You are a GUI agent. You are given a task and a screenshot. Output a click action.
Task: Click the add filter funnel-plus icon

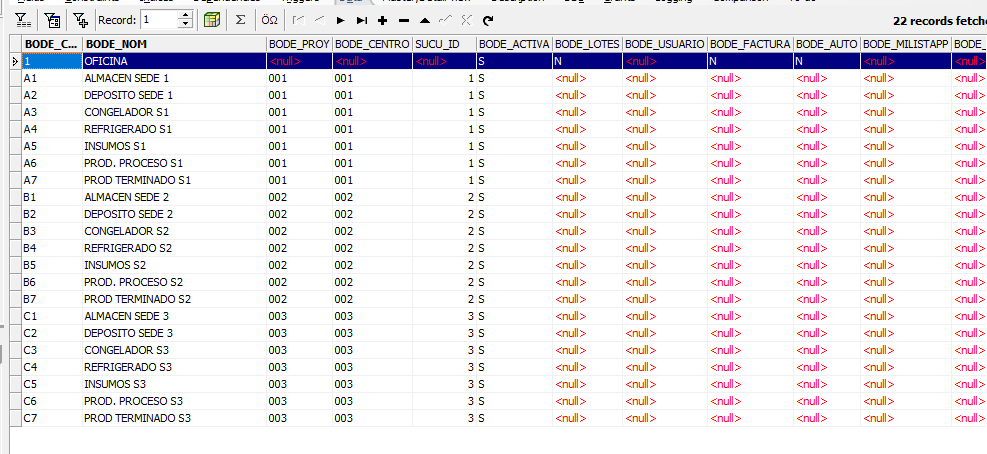click(x=81, y=20)
